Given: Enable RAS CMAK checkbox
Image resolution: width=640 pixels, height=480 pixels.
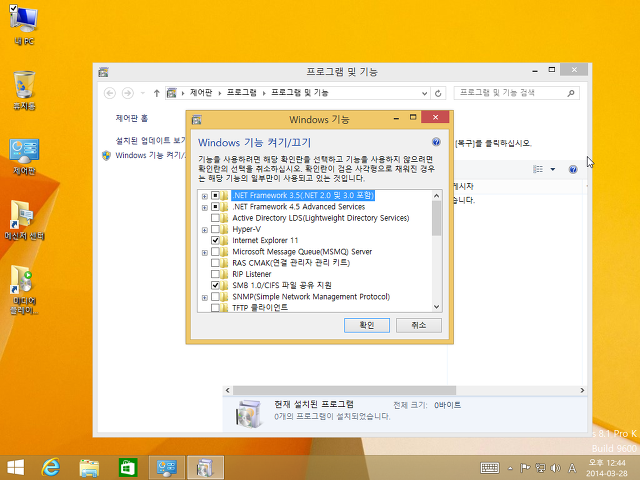Looking at the screenshot, I should [x=215, y=262].
